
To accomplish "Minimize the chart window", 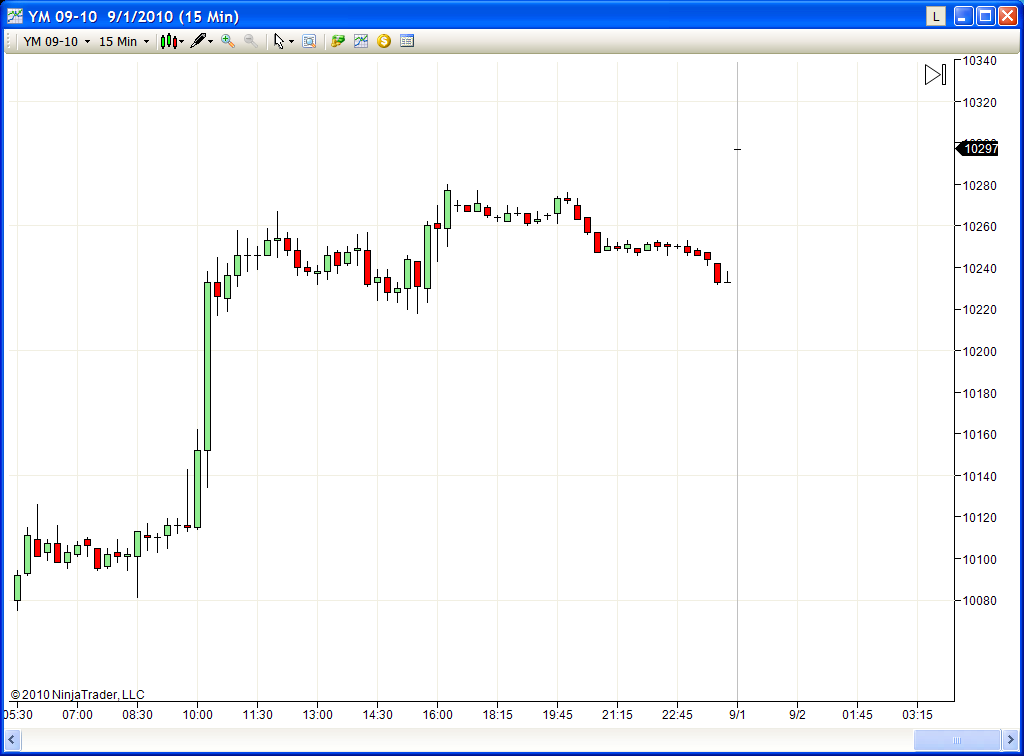I will click(963, 16).
